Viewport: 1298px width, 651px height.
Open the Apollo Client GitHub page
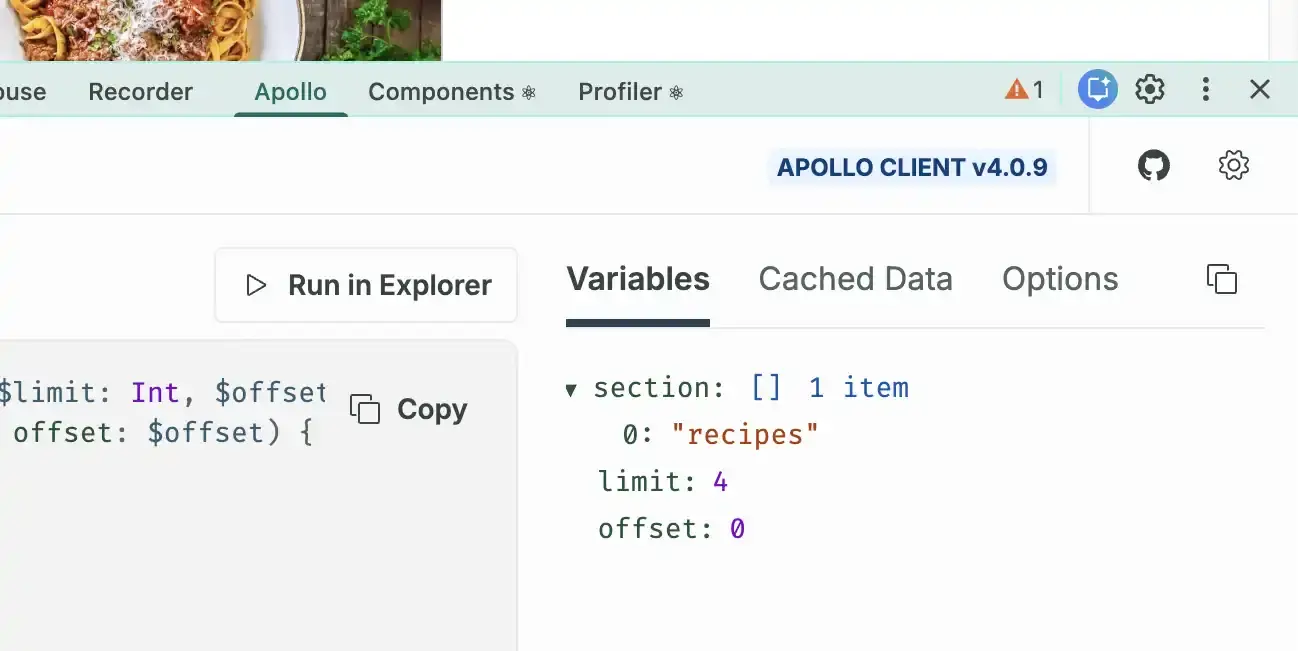1154,164
